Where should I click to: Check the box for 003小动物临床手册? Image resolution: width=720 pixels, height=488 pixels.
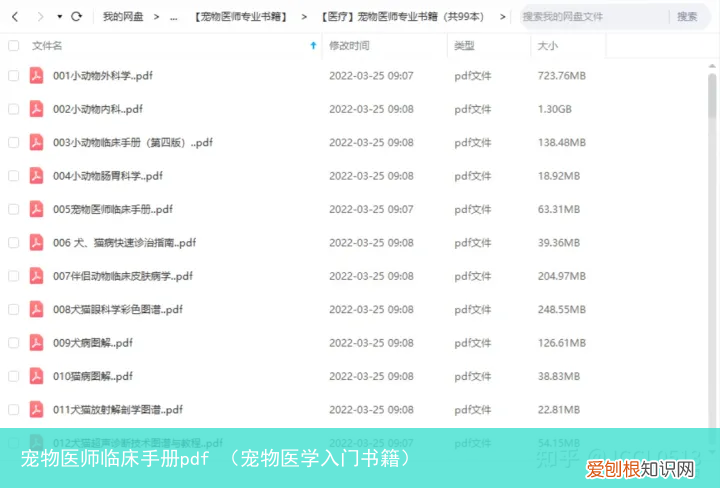[x=13, y=142]
